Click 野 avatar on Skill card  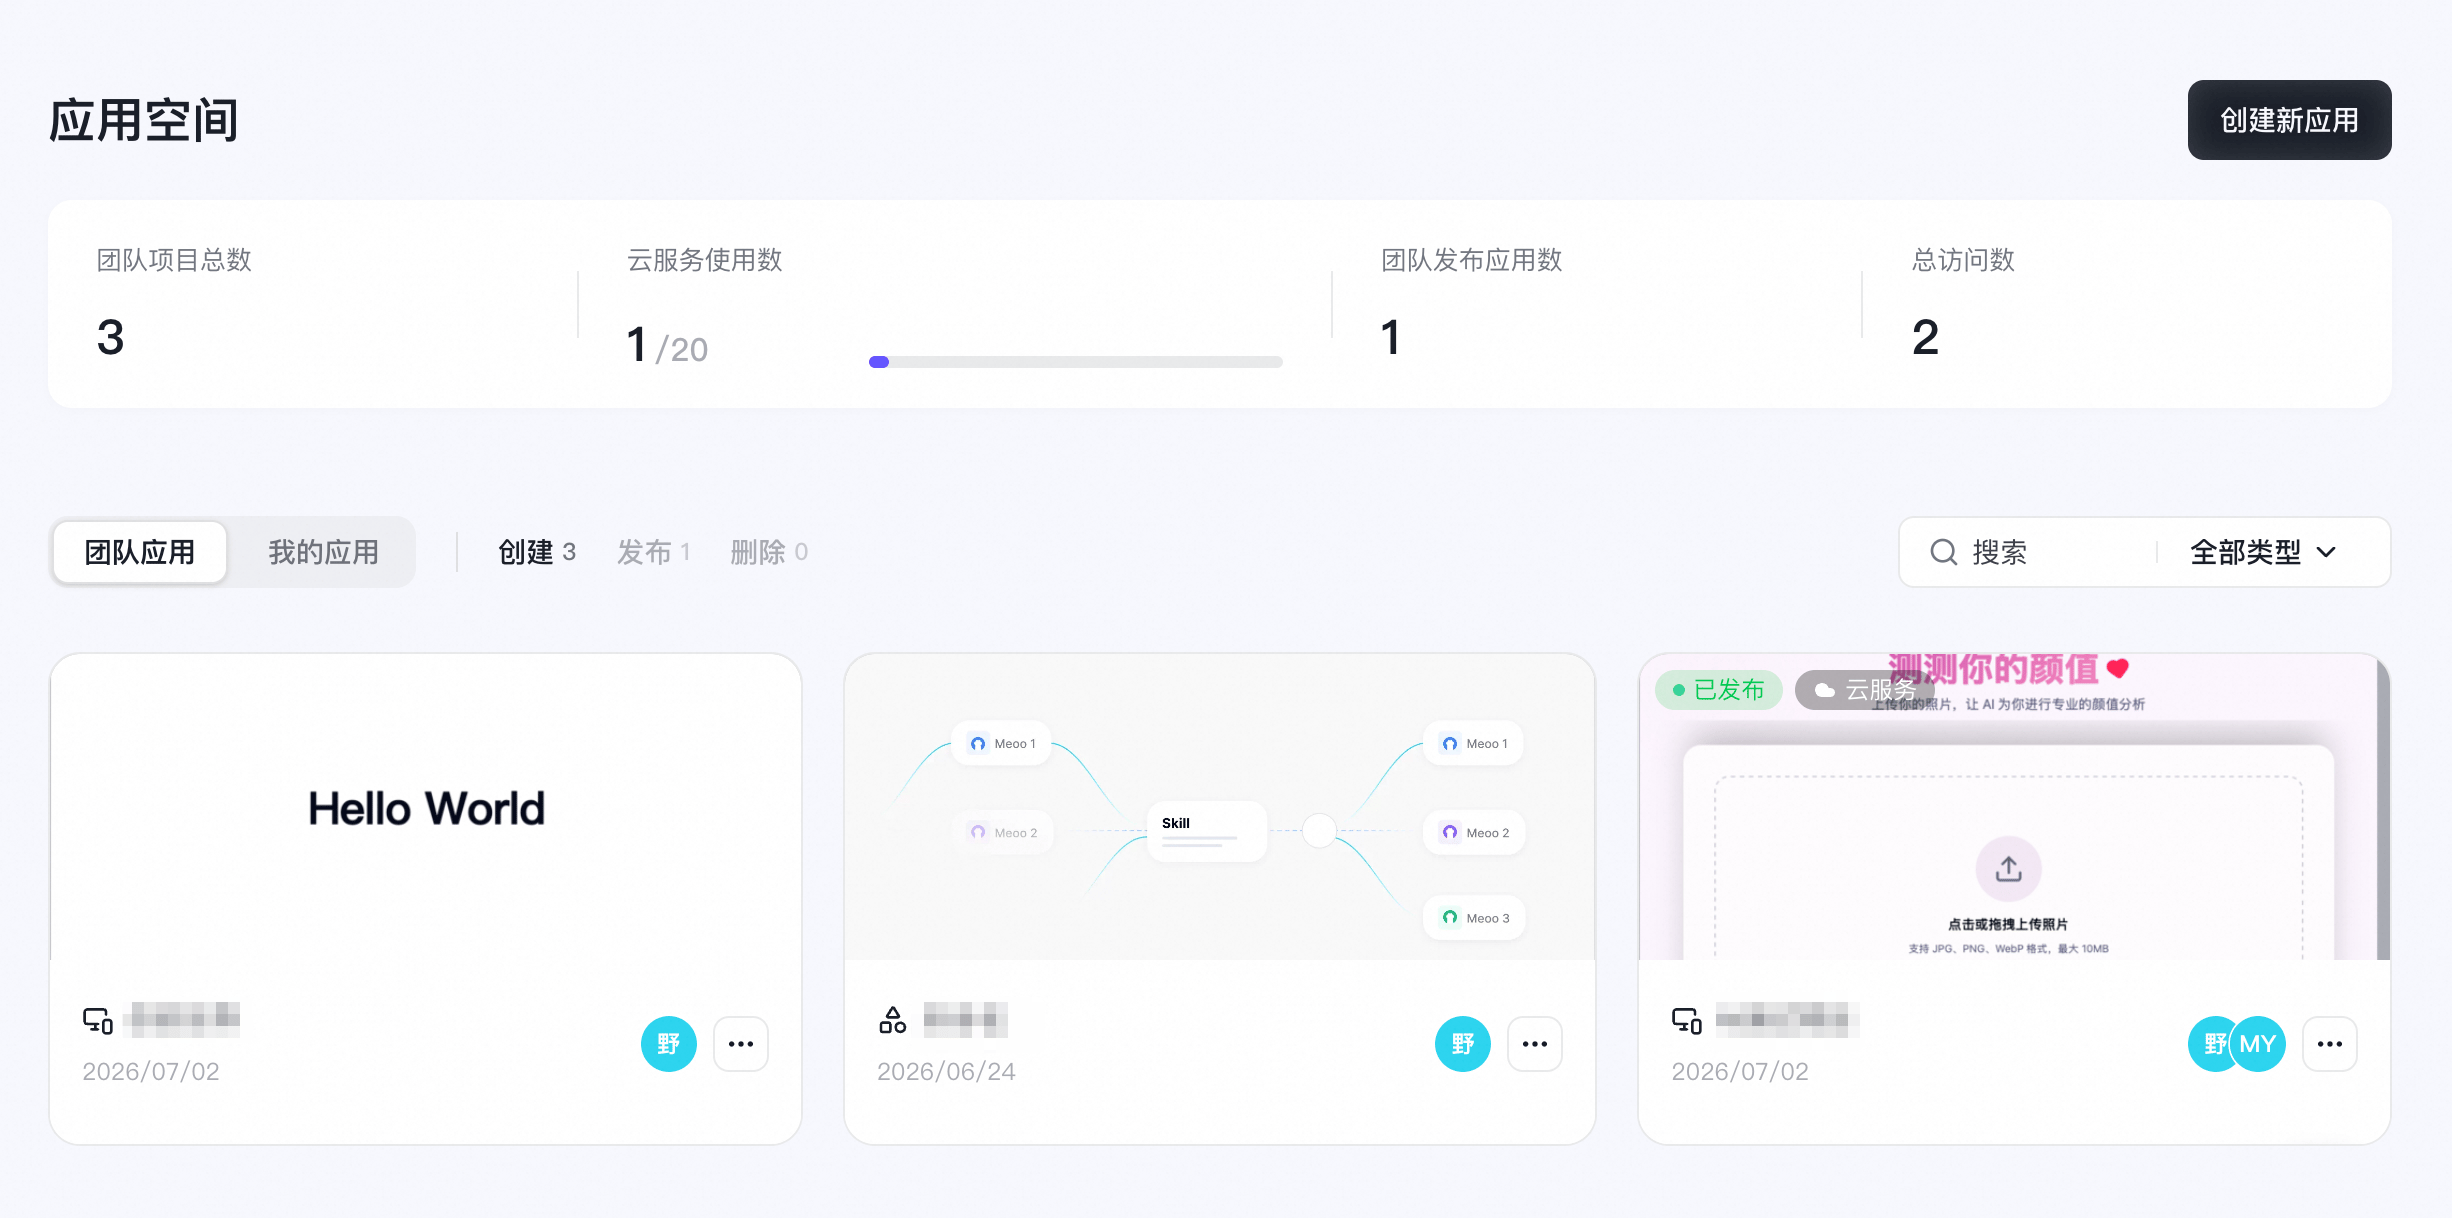click(x=1463, y=1044)
